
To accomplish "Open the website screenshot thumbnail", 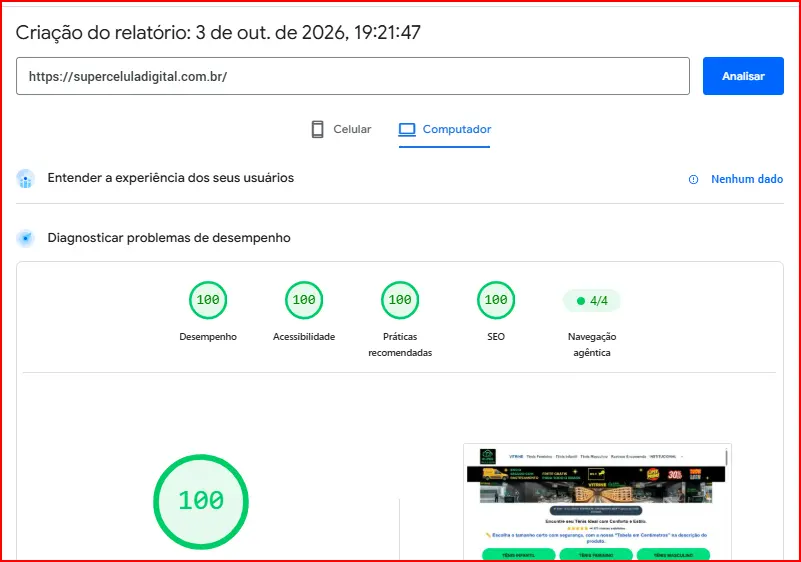I will pos(597,502).
